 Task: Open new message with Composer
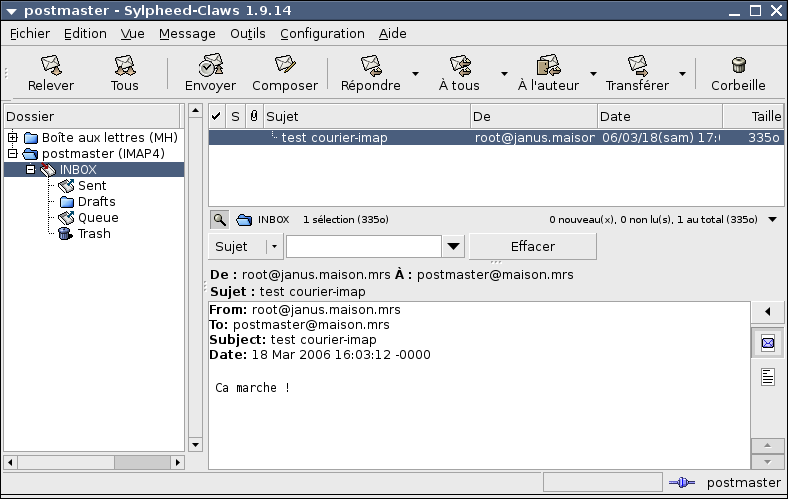(285, 73)
